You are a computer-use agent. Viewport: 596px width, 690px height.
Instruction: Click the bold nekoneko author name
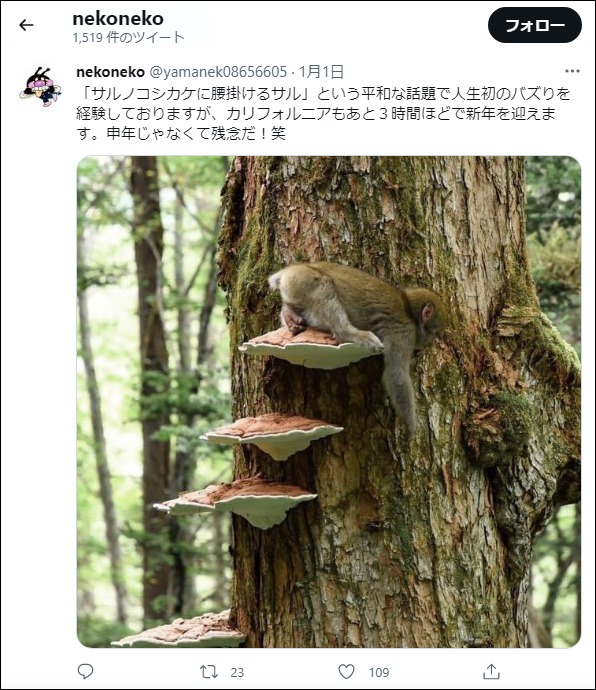(110, 72)
